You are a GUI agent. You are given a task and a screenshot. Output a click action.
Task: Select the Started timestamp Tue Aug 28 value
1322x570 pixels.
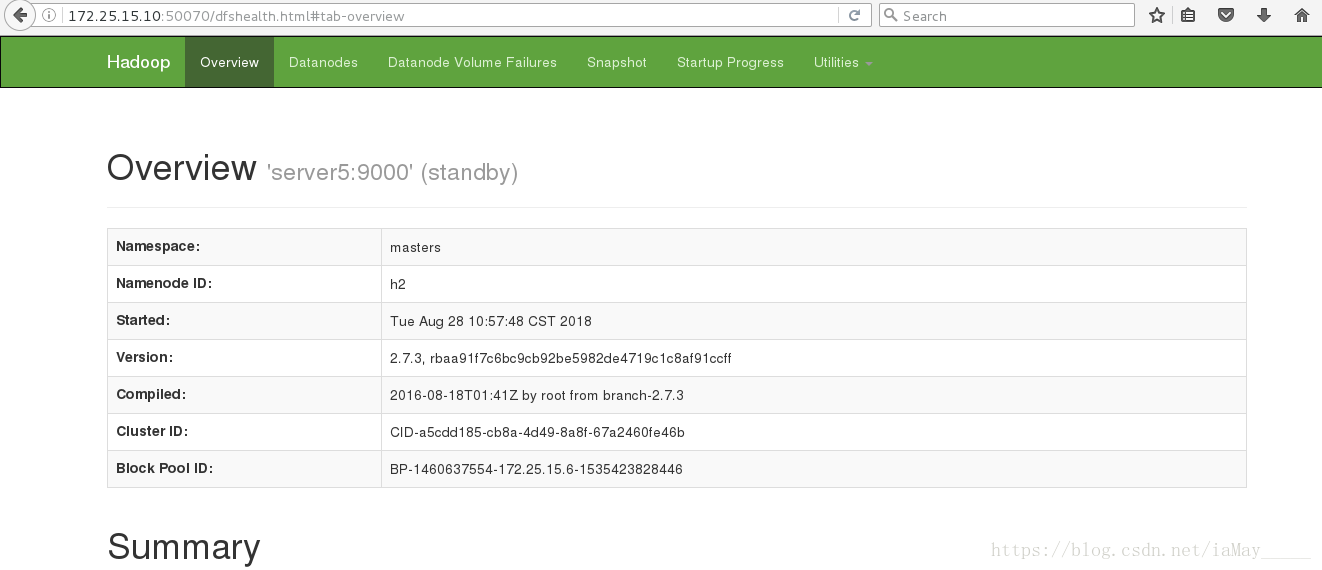(x=491, y=321)
